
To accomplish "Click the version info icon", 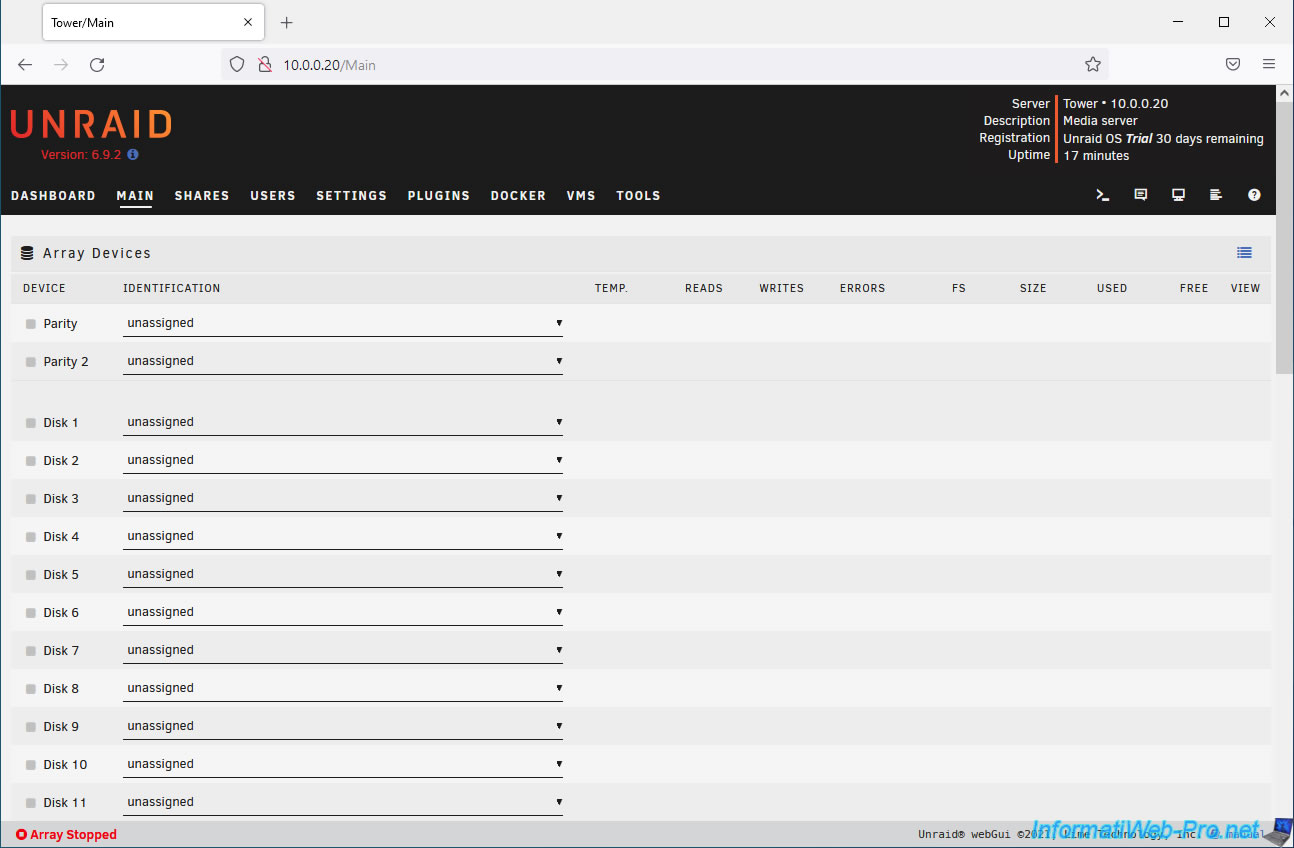I will coord(133,155).
